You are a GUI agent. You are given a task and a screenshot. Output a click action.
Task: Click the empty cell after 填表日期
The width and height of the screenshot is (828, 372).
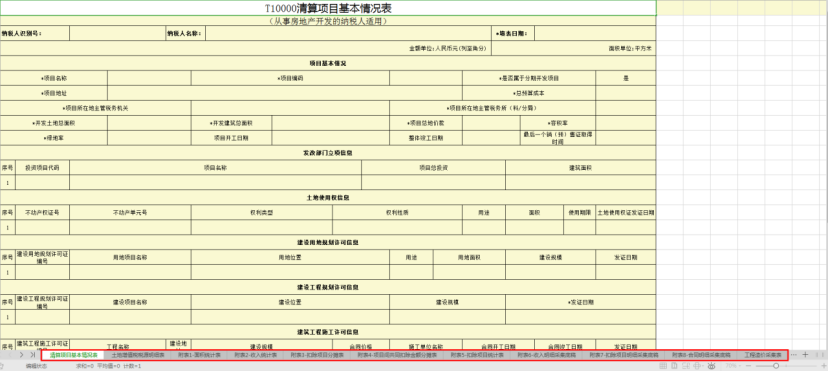click(595, 33)
